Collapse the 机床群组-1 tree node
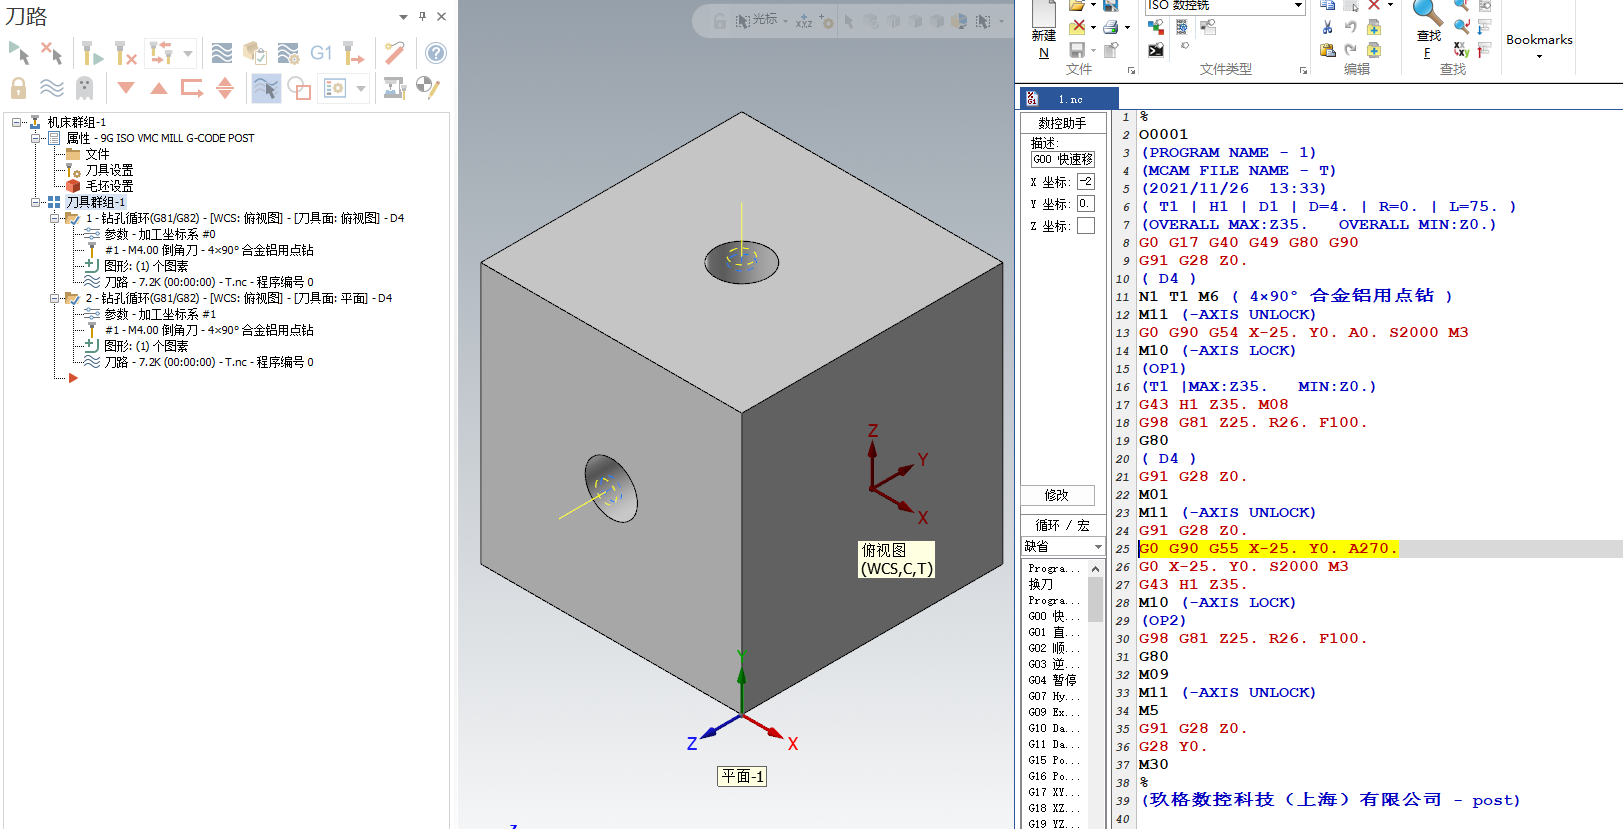 pos(17,122)
